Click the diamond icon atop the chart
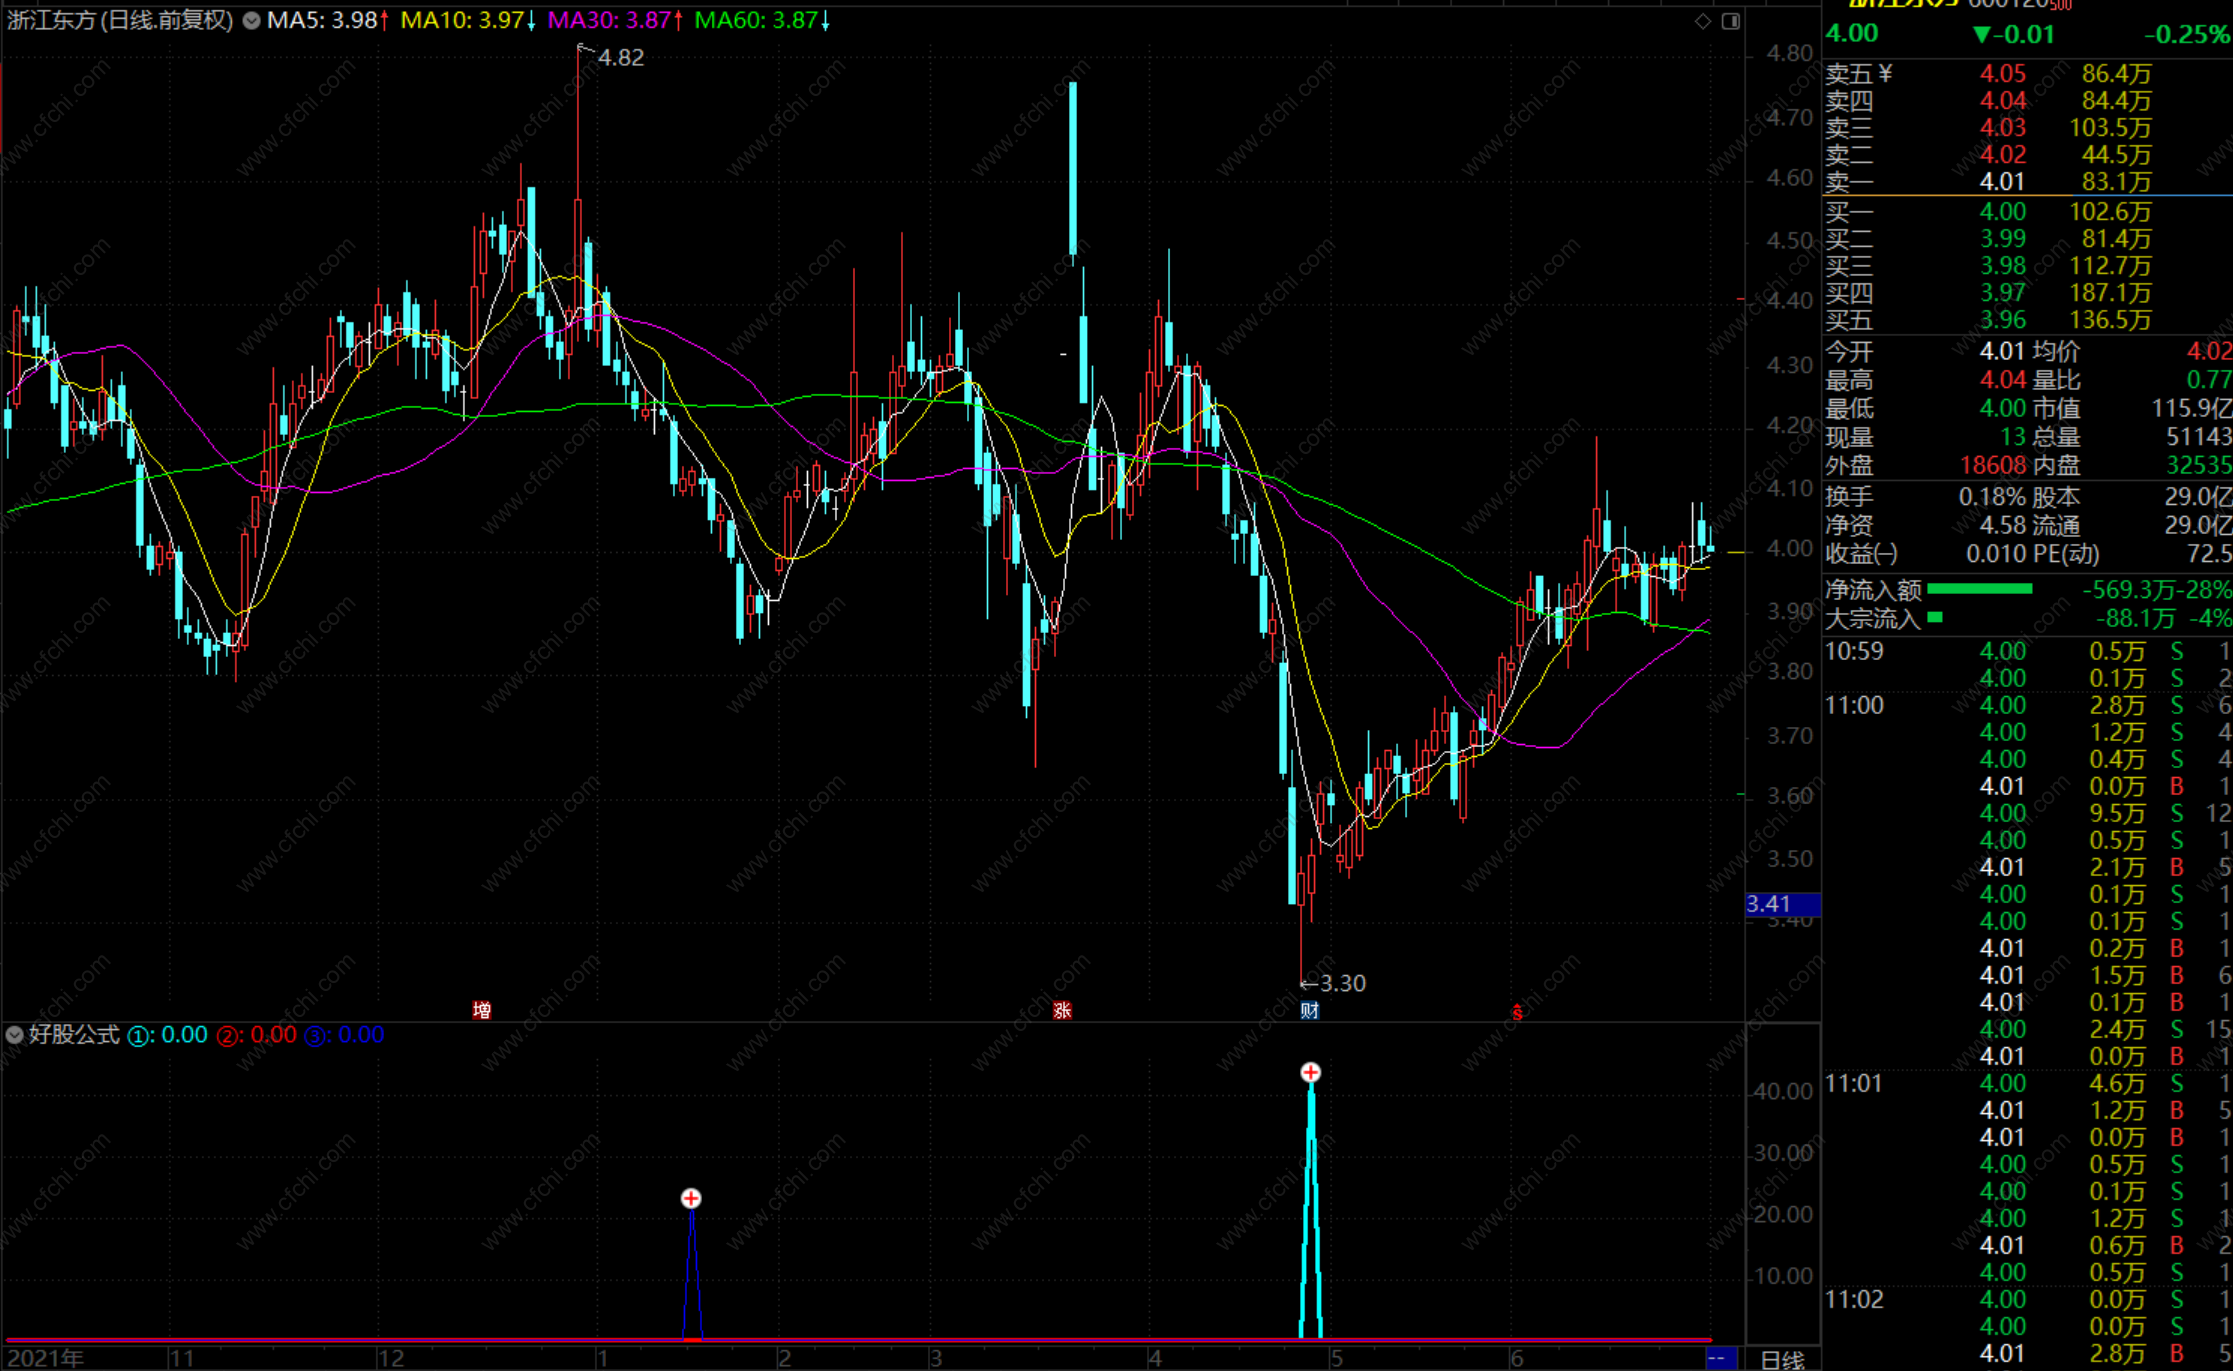Viewport: 2233px width, 1371px height. coord(1703,21)
